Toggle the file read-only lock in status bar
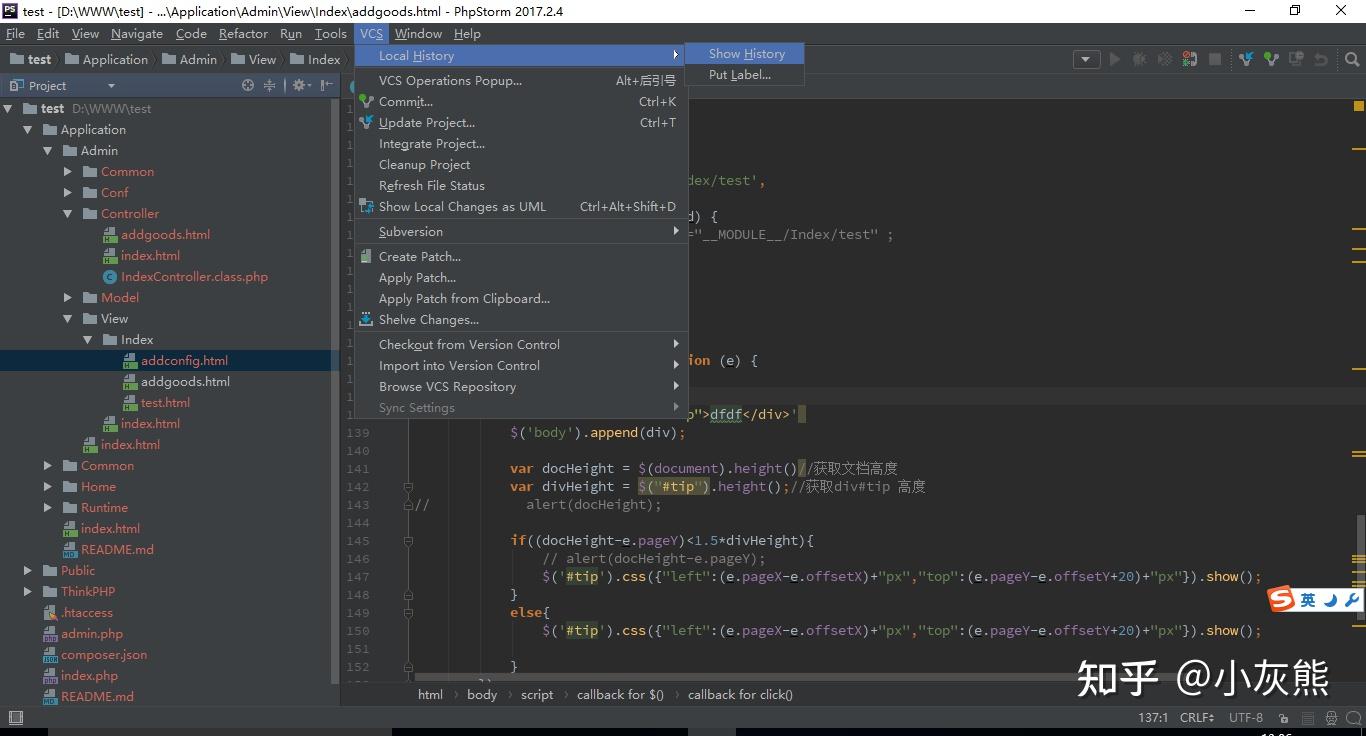Viewport: 1366px width, 736px height. tap(1284, 718)
